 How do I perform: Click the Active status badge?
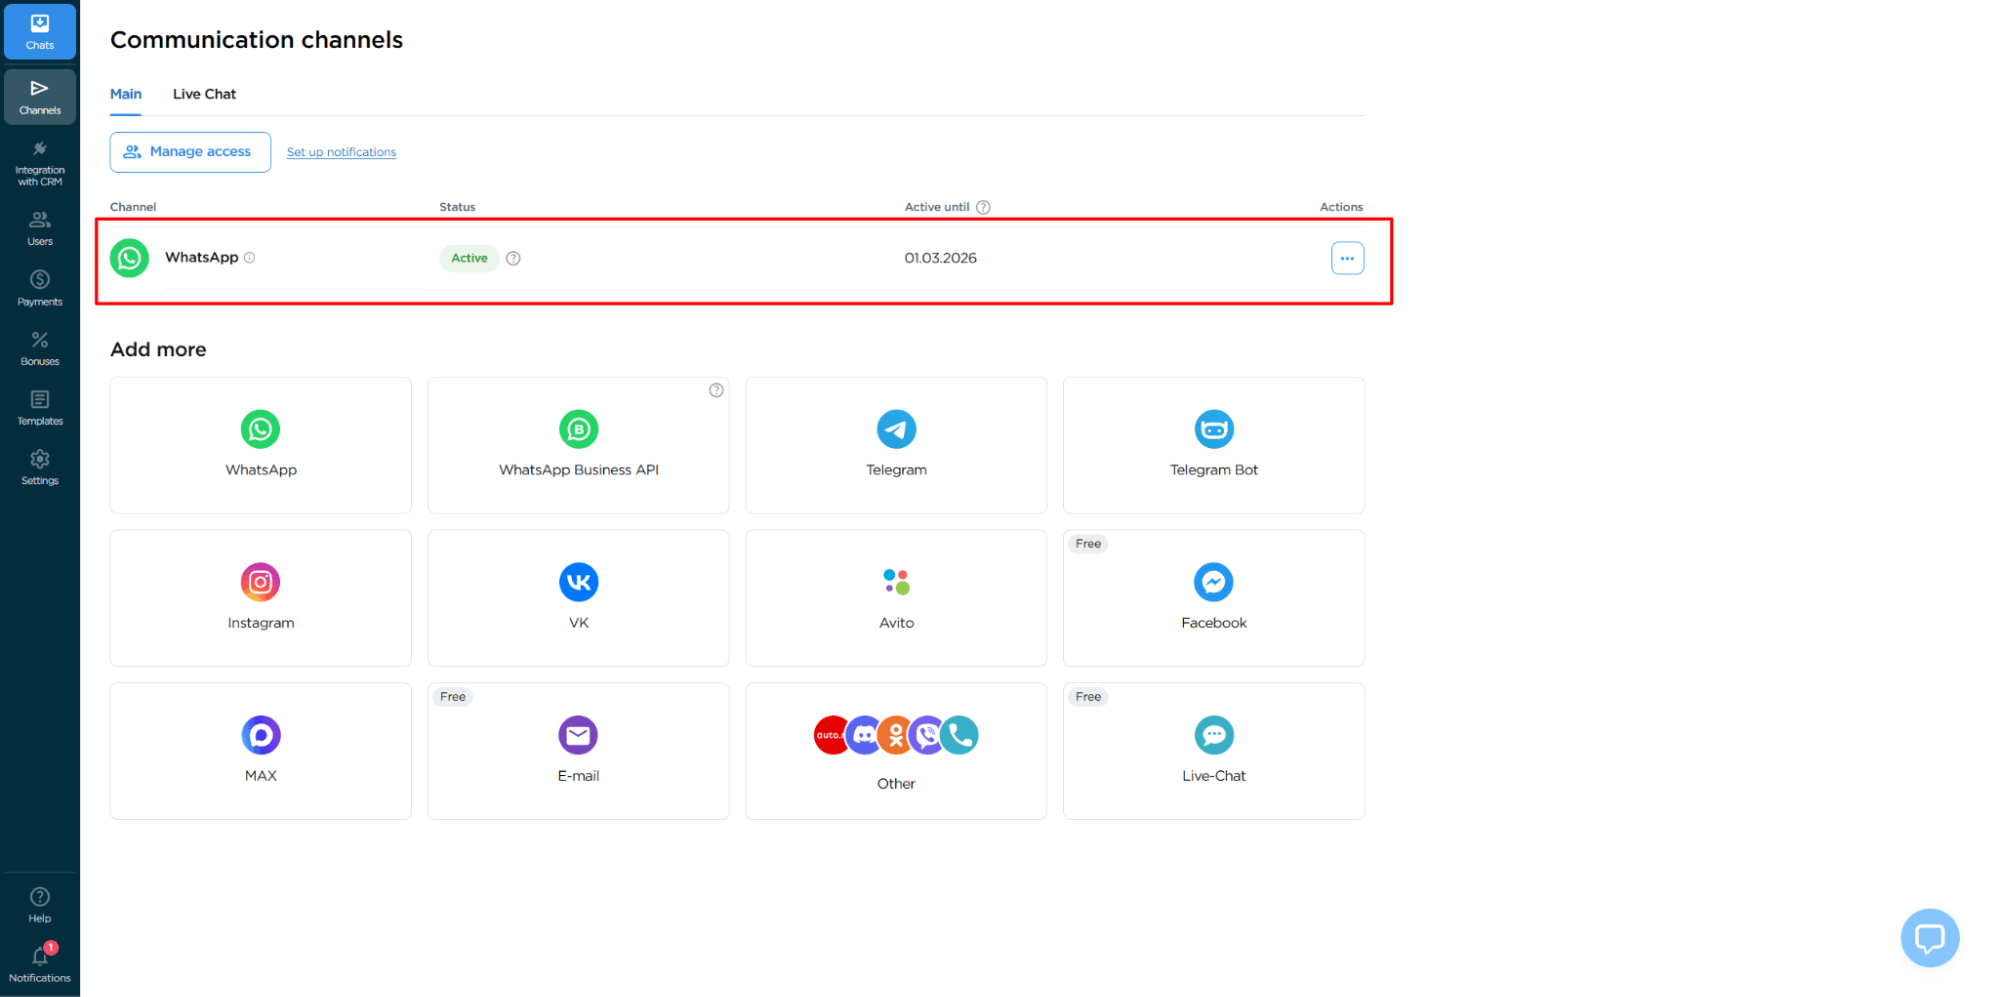[x=469, y=258]
